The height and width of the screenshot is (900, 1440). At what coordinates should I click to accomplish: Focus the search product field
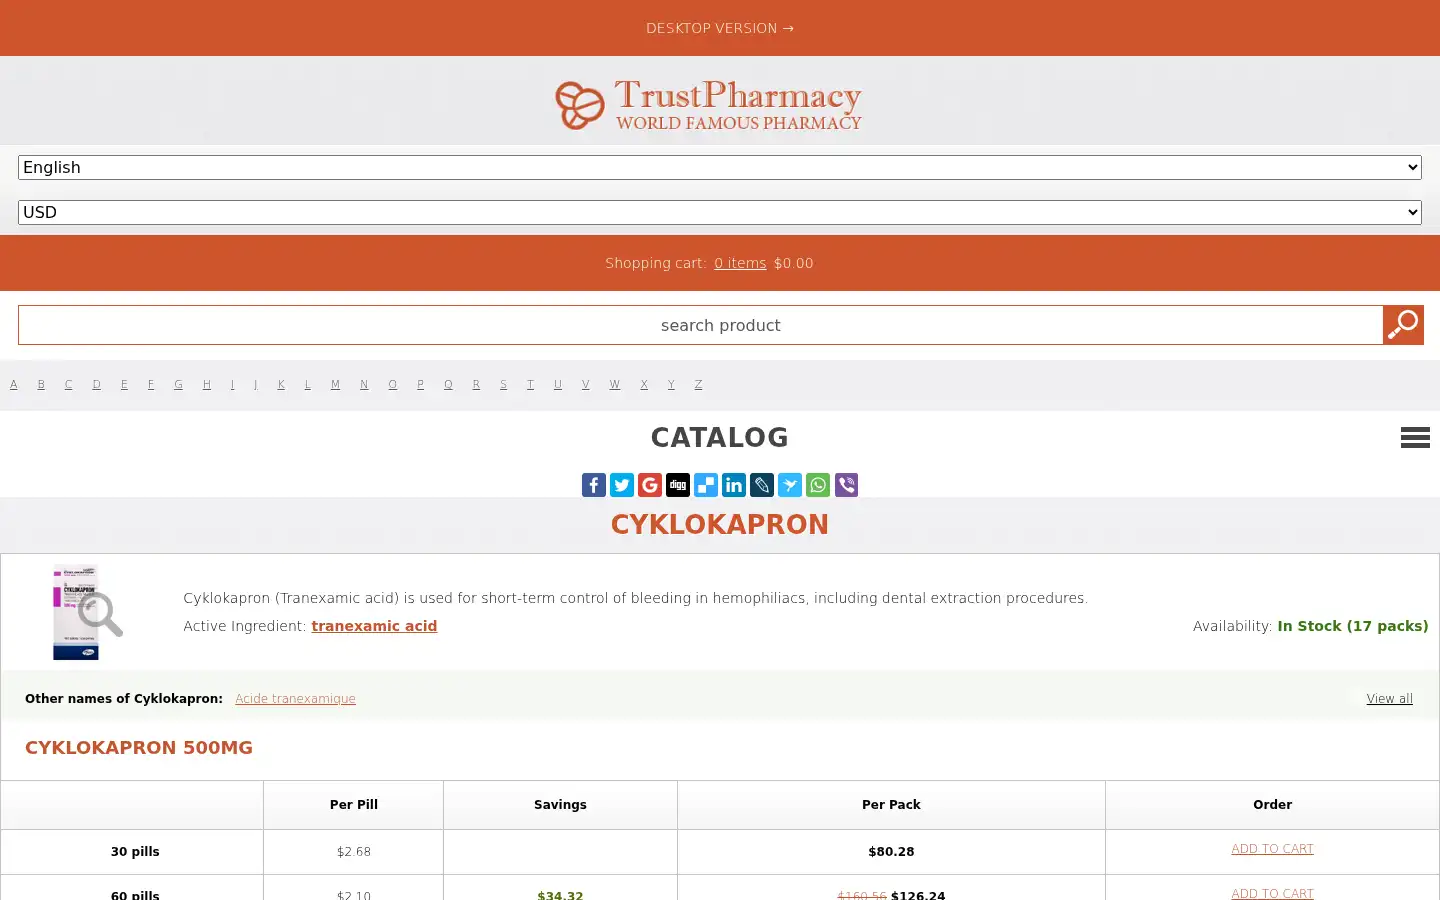pyautogui.click(x=700, y=325)
